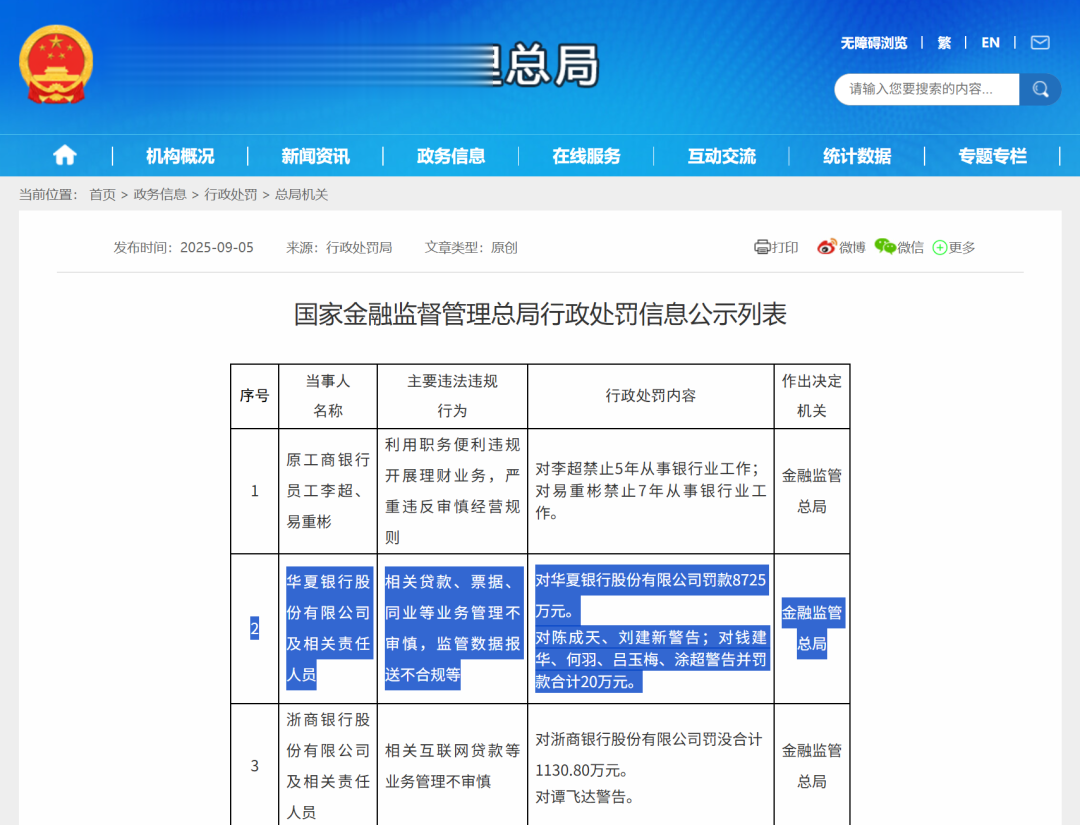The height and width of the screenshot is (825, 1080).
Task: Click cell 对李超禁止5年从事银行业工作
Action: 651,491
